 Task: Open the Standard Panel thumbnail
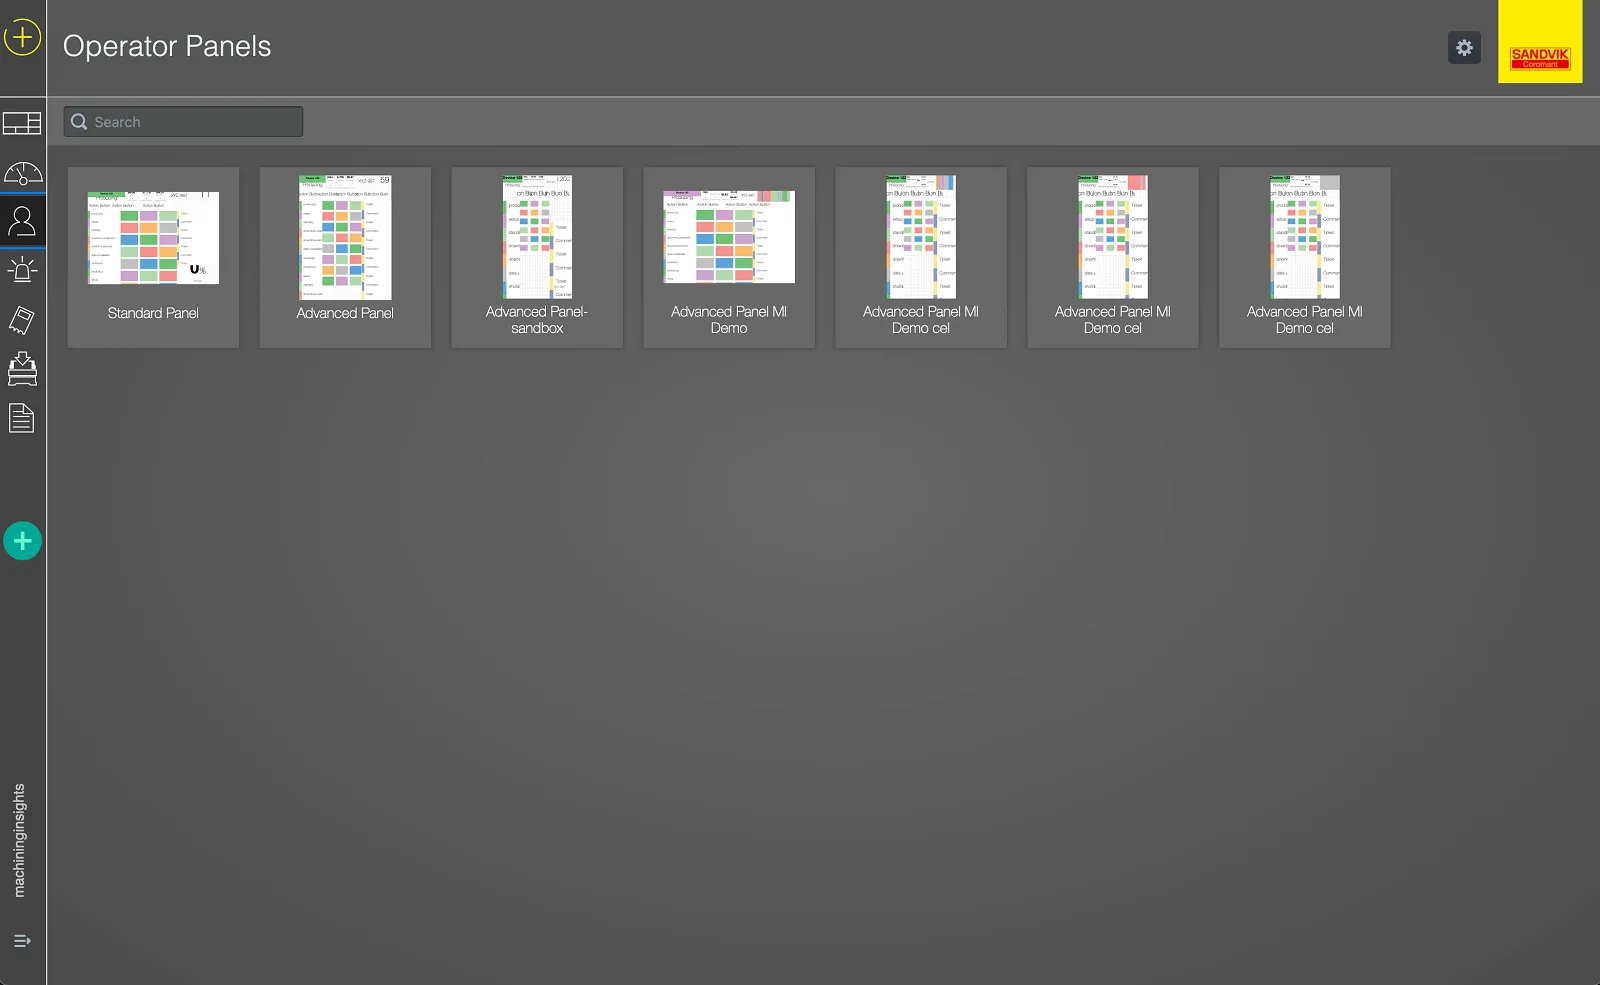pyautogui.click(x=153, y=238)
